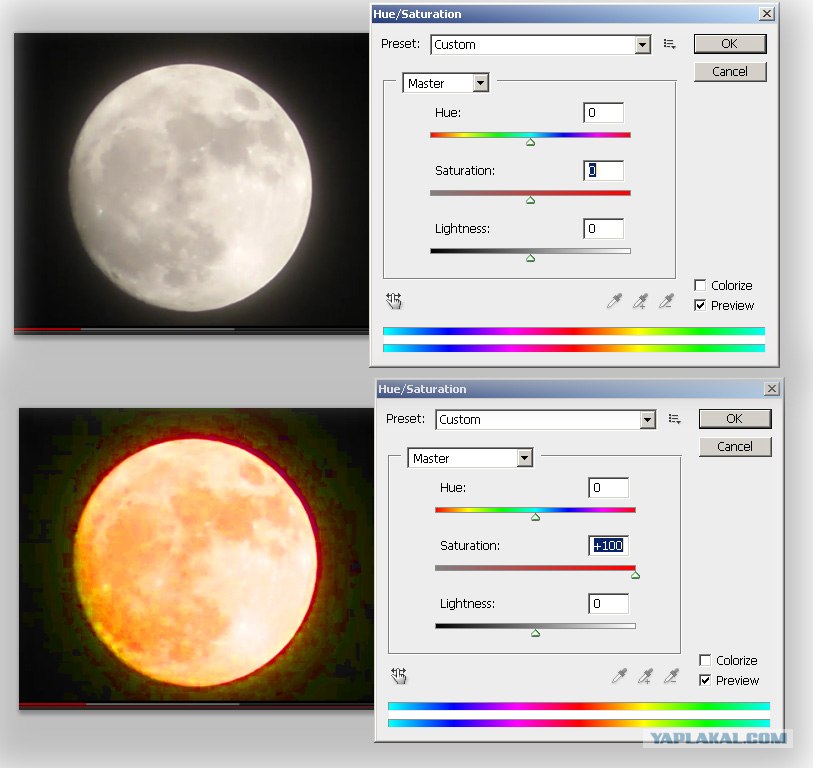Click the Hue slider handle in bottom dialog

[x=536, y=517]
